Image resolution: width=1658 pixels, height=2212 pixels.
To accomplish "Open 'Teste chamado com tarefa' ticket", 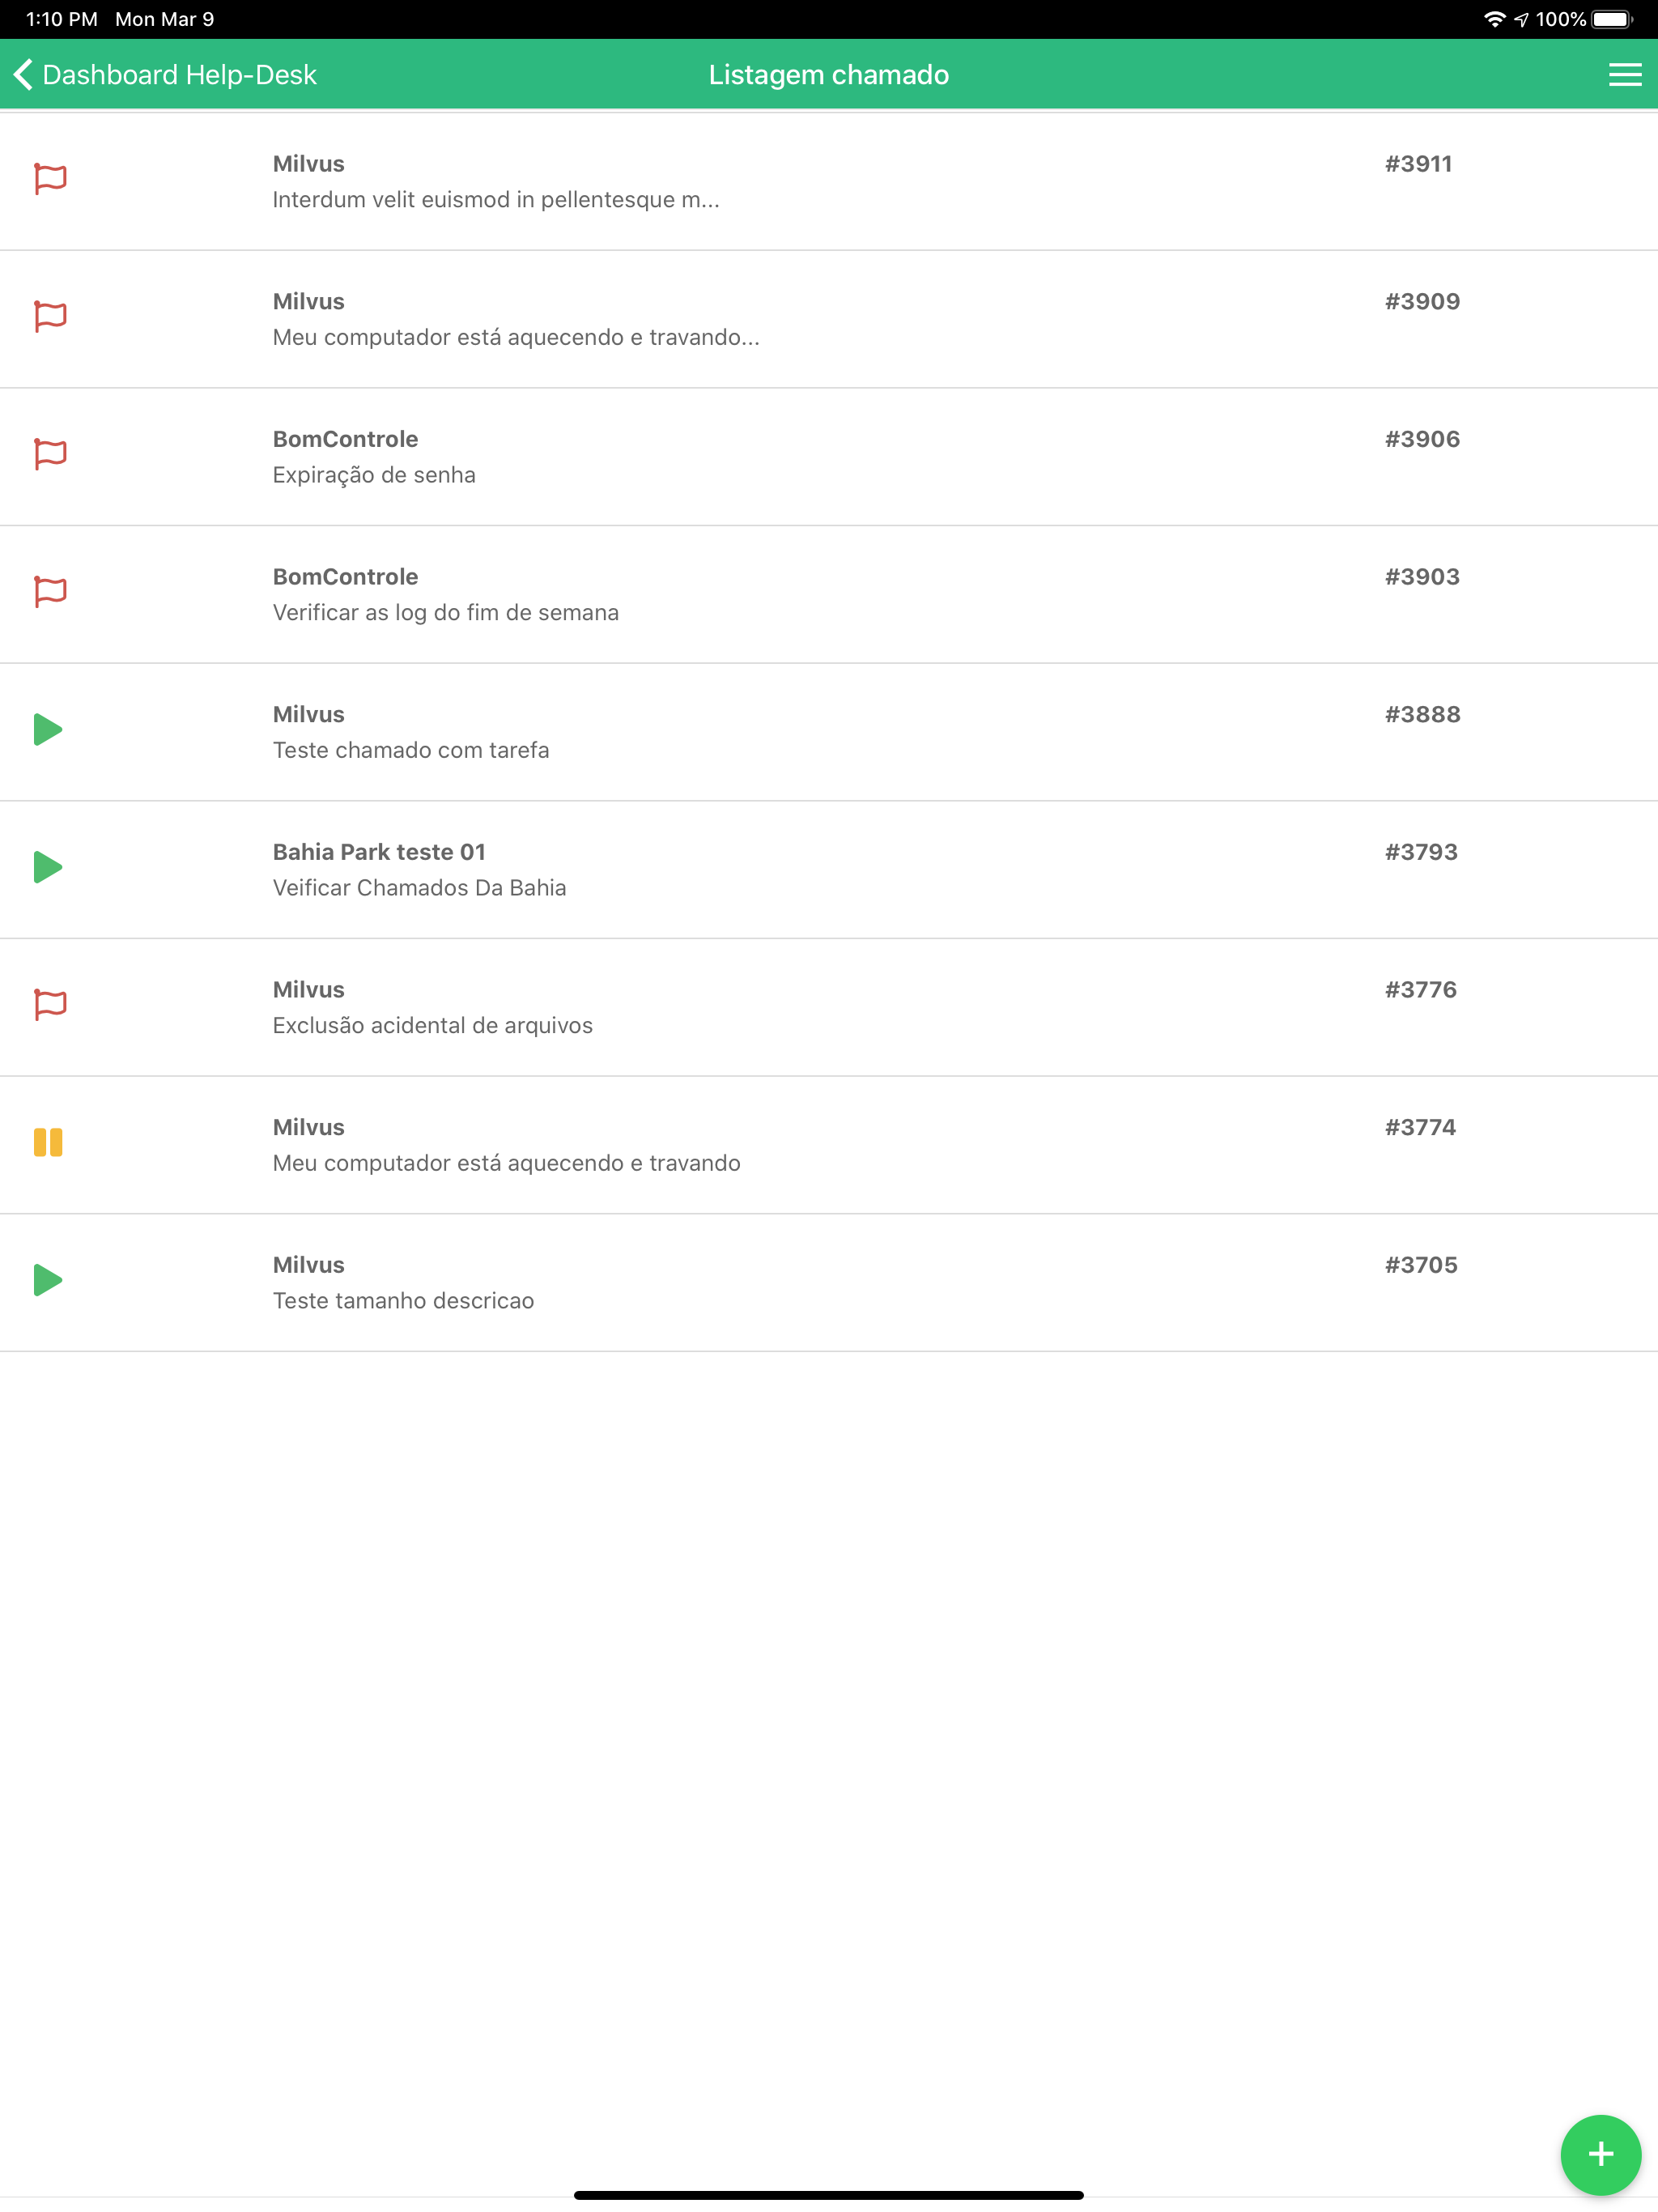I will tap(829, 732).
